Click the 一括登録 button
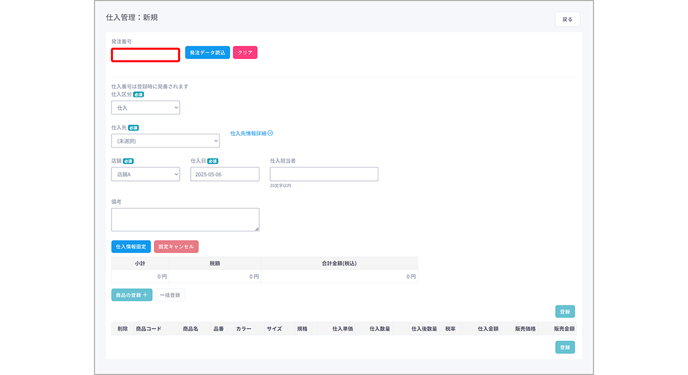The image size is (688, 375). pos(170,295)
